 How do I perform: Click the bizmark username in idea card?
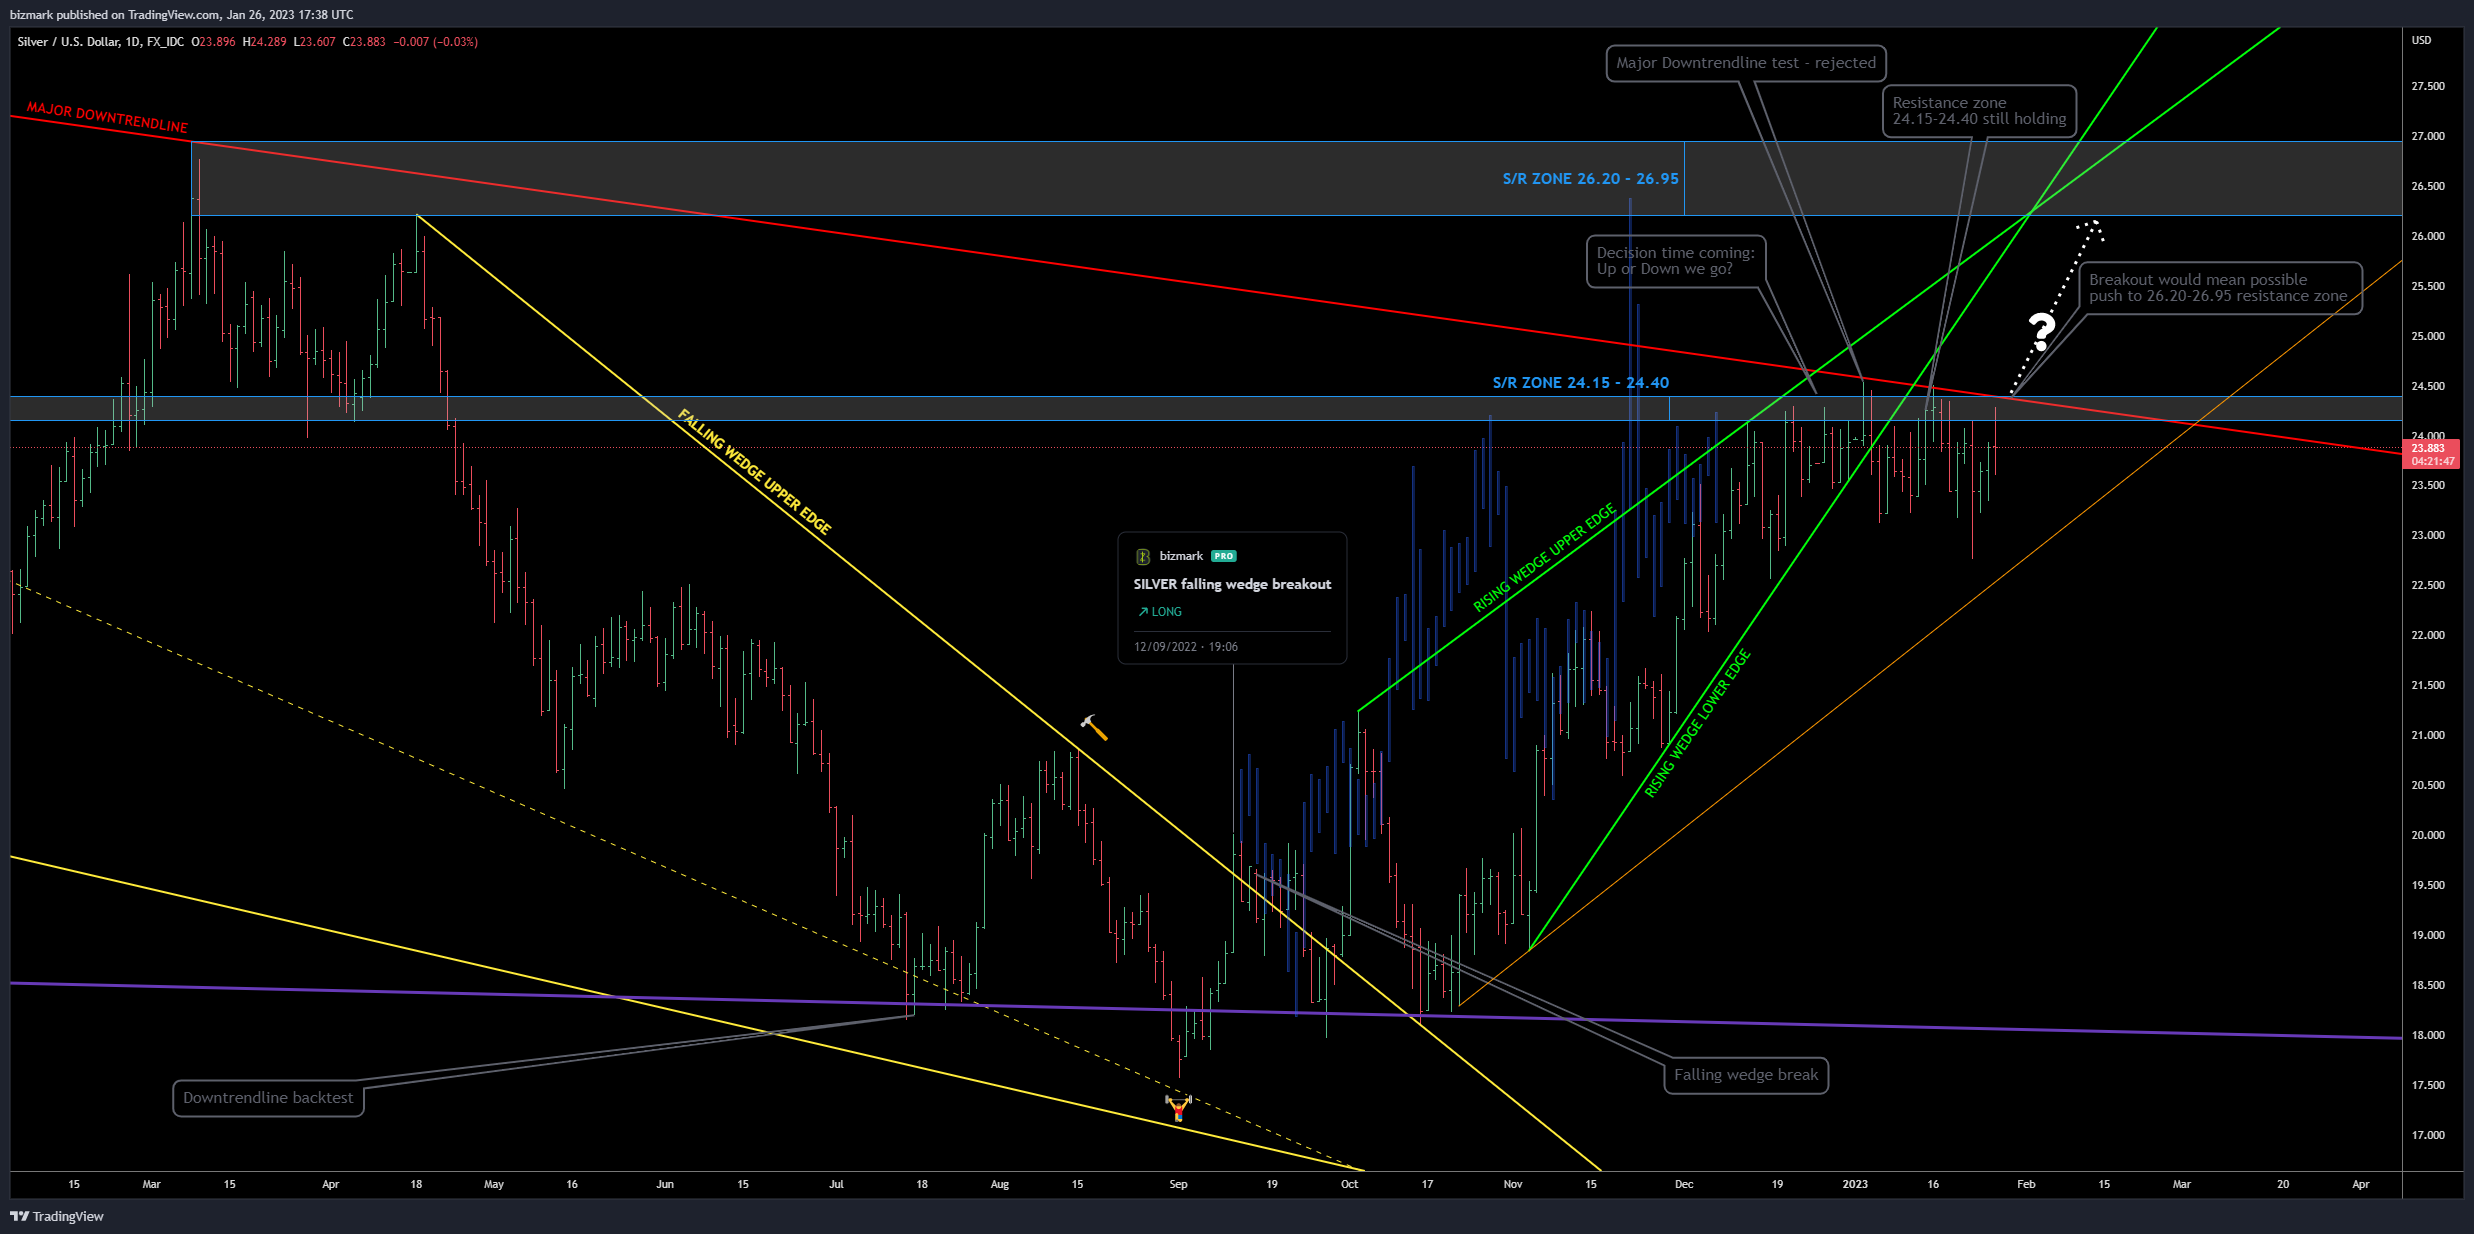coord(1181,556)
